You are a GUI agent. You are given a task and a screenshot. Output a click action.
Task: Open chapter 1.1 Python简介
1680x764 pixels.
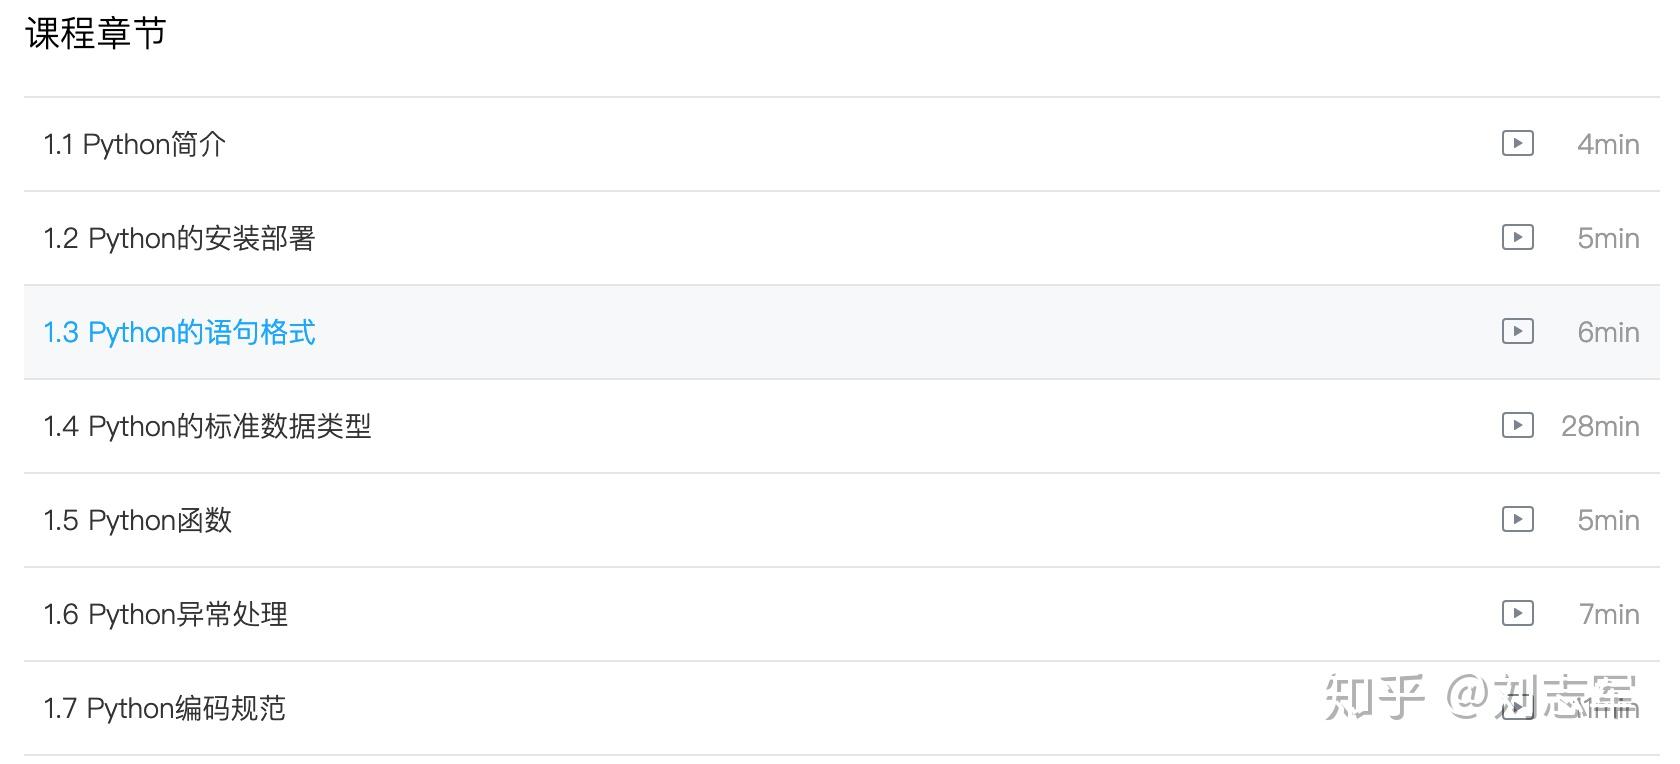(x=135, y=145)
